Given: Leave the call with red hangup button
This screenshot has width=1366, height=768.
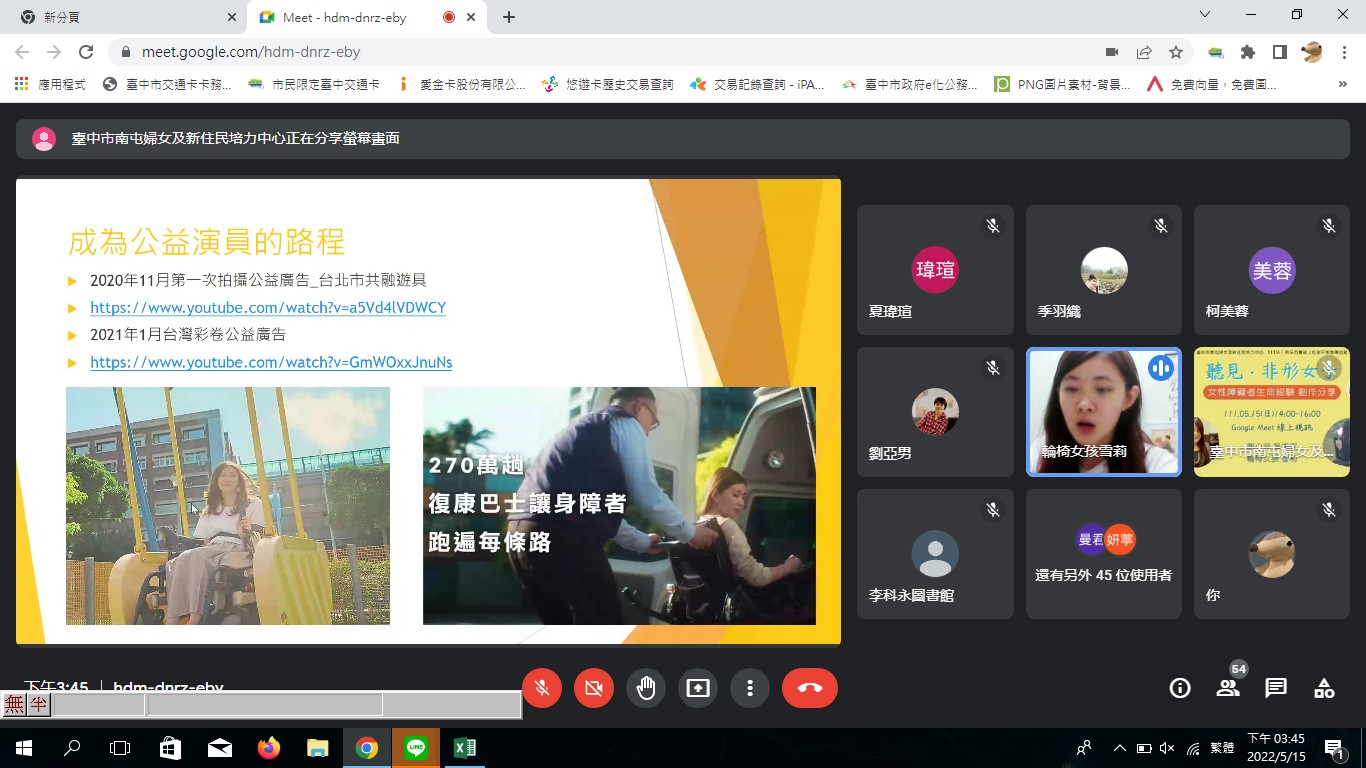Looking at the screenshot, I should [x=809, y=688].
